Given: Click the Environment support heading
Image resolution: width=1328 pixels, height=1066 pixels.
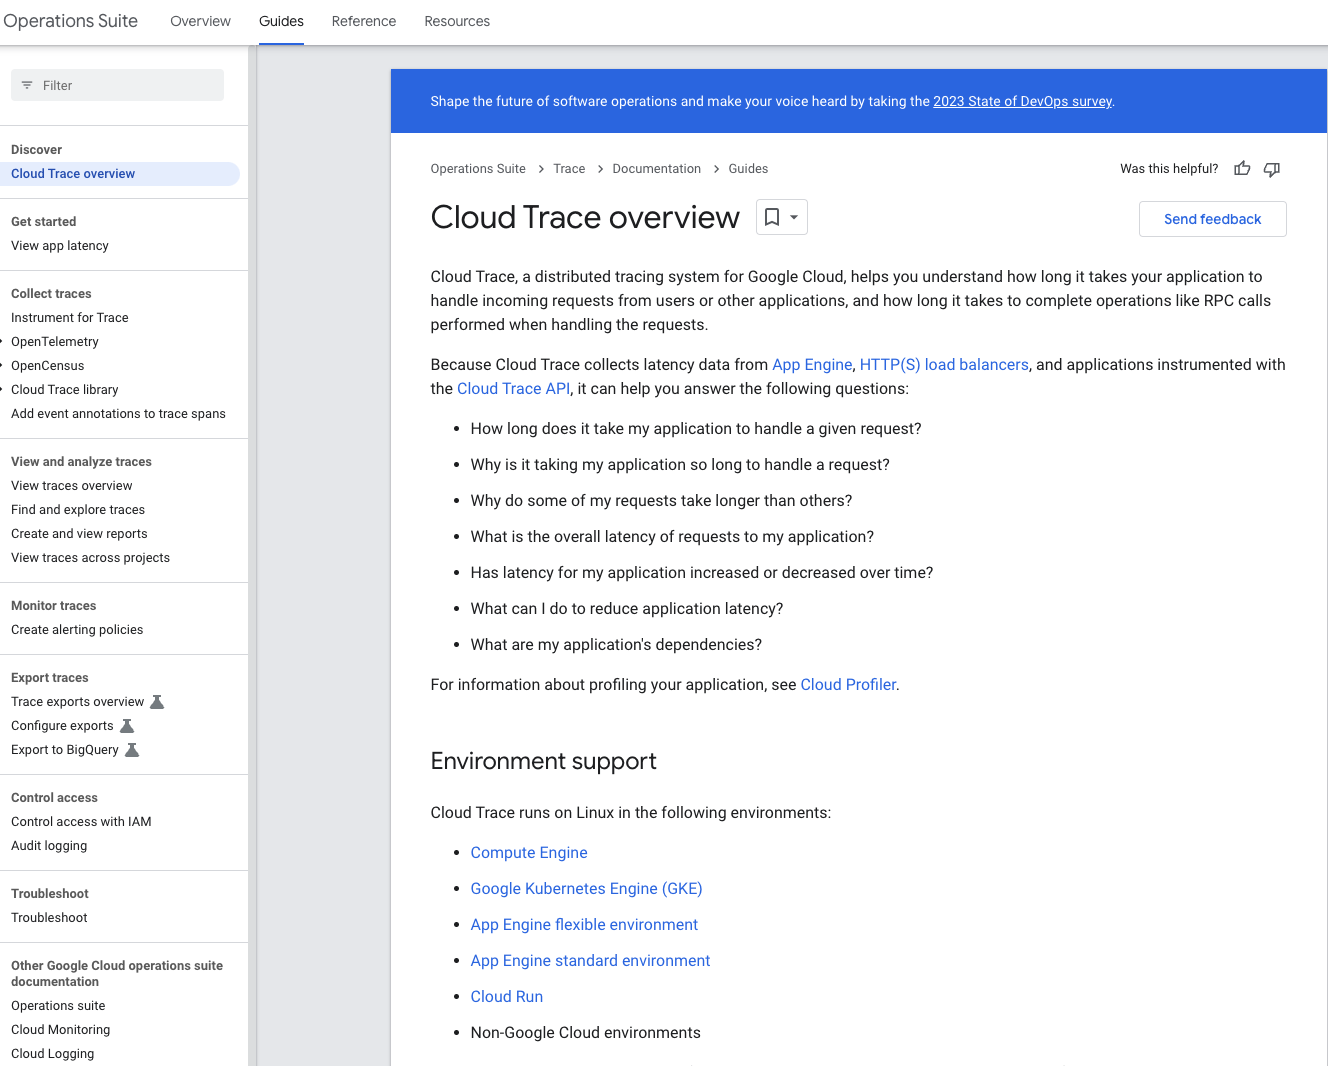Looking at the screenshot, I should click(543, 761).
